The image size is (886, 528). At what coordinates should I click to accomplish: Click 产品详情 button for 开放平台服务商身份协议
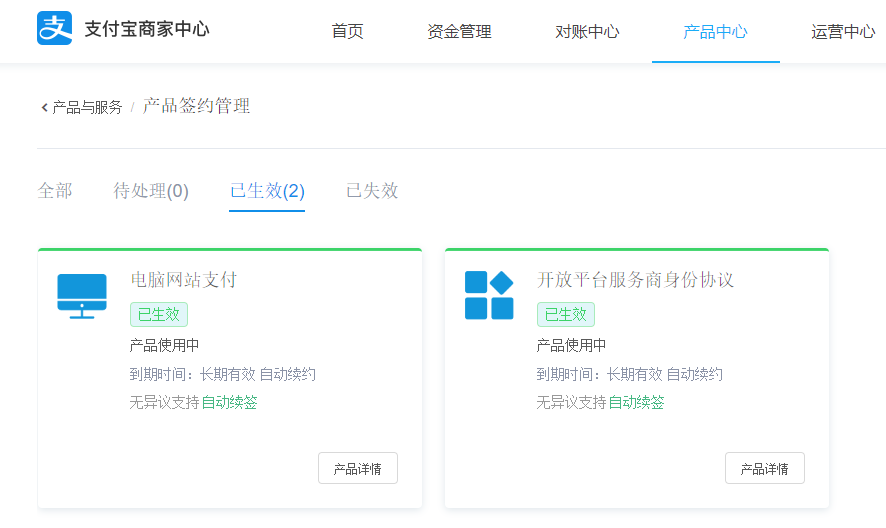point(765,468)
